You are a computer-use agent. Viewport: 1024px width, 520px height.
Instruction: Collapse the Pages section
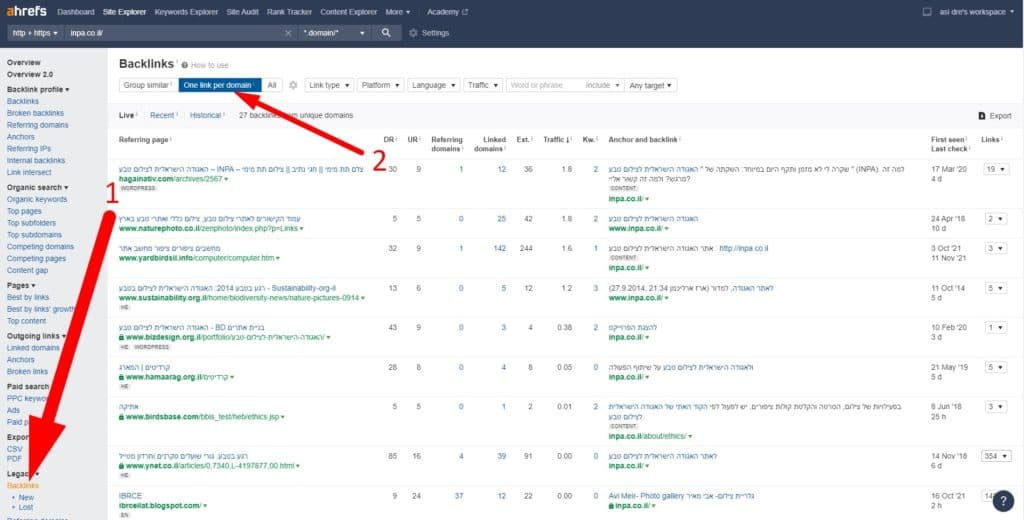(x=21, y=285)
